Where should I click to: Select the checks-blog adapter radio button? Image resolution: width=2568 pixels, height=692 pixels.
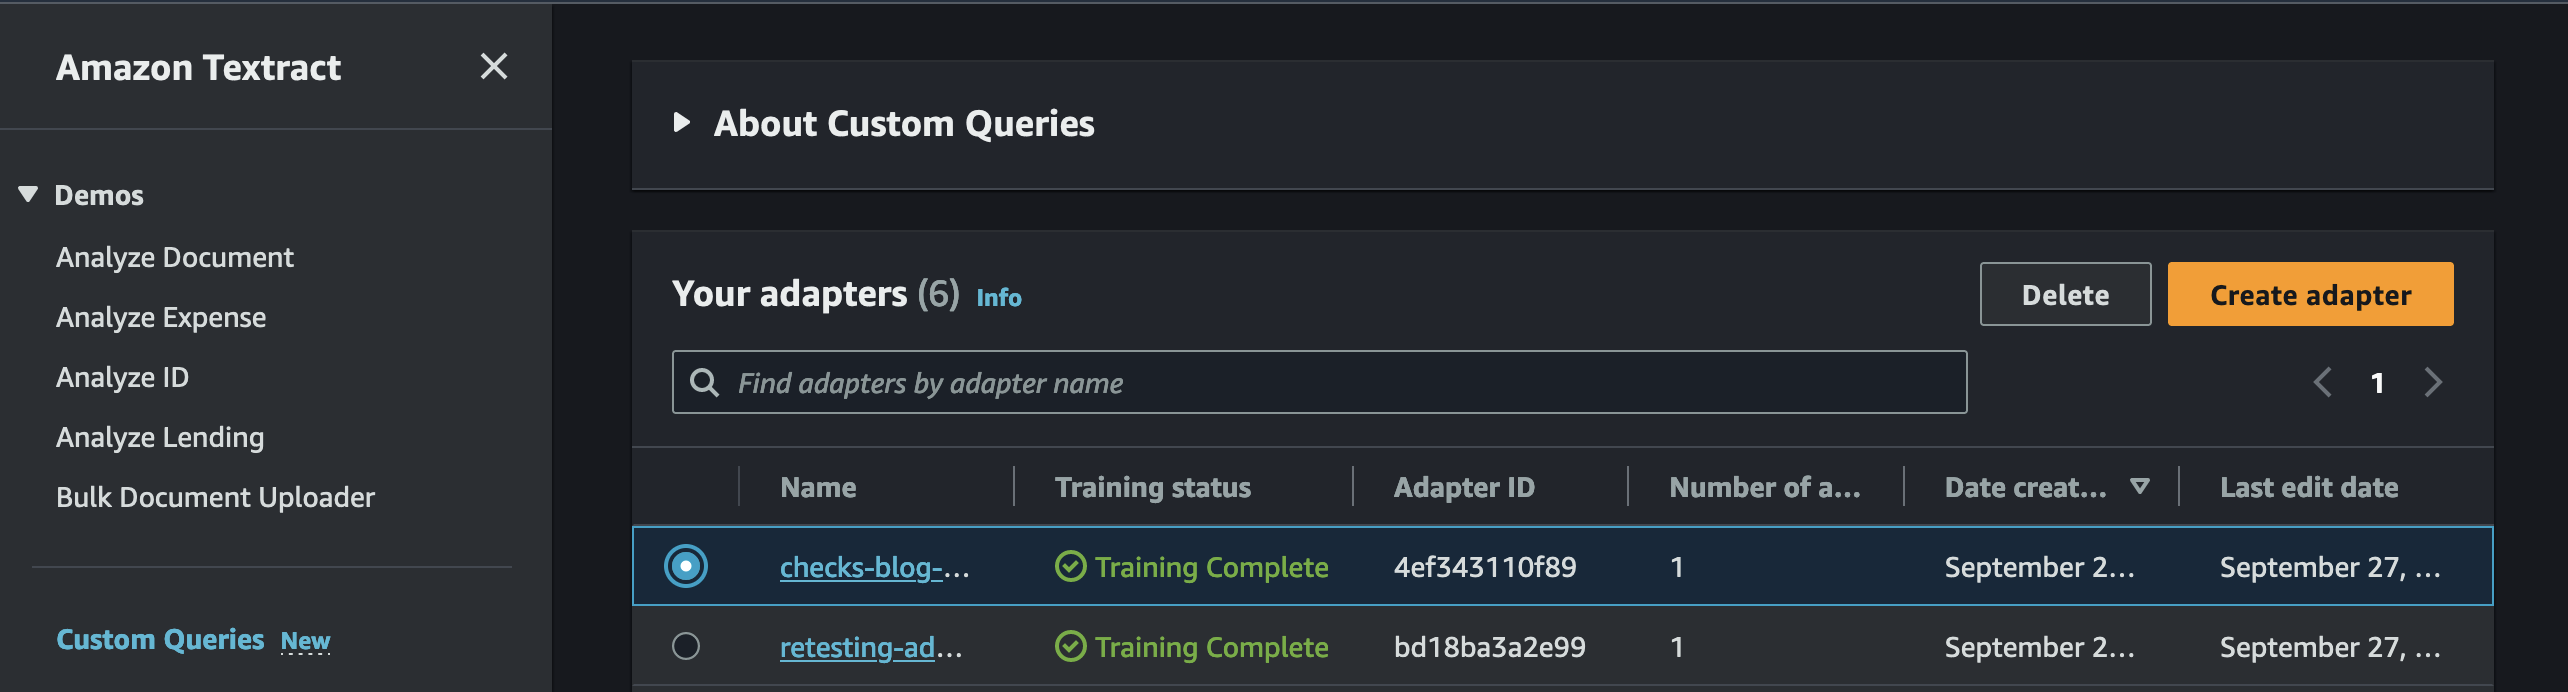click(x=686, y=566)
